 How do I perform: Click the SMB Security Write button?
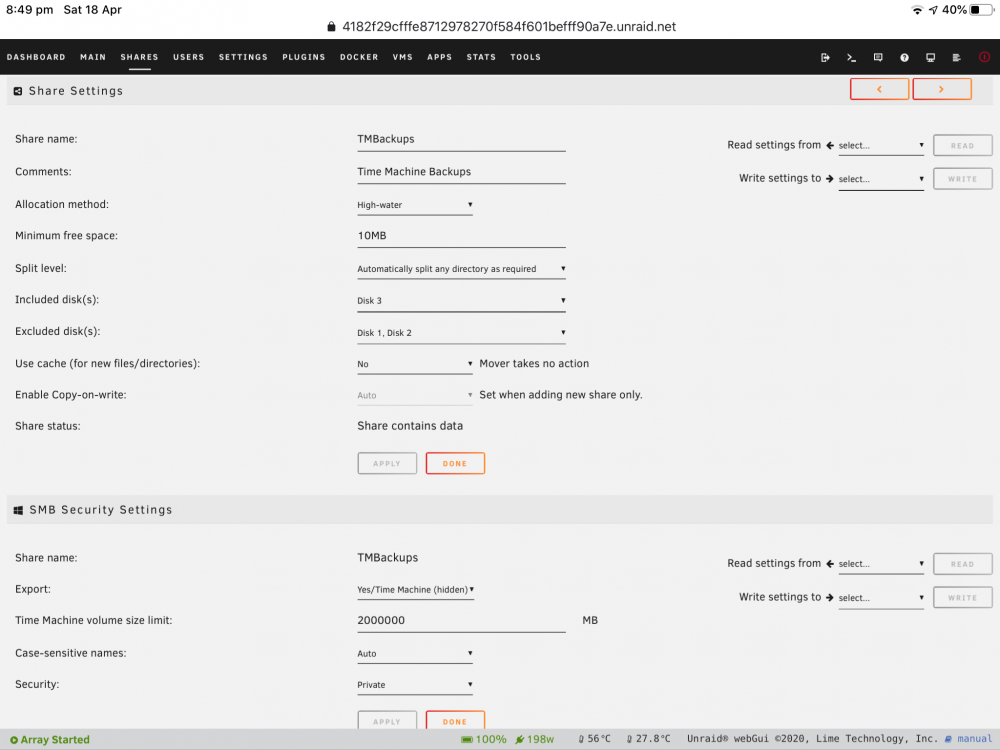point(962,598)
